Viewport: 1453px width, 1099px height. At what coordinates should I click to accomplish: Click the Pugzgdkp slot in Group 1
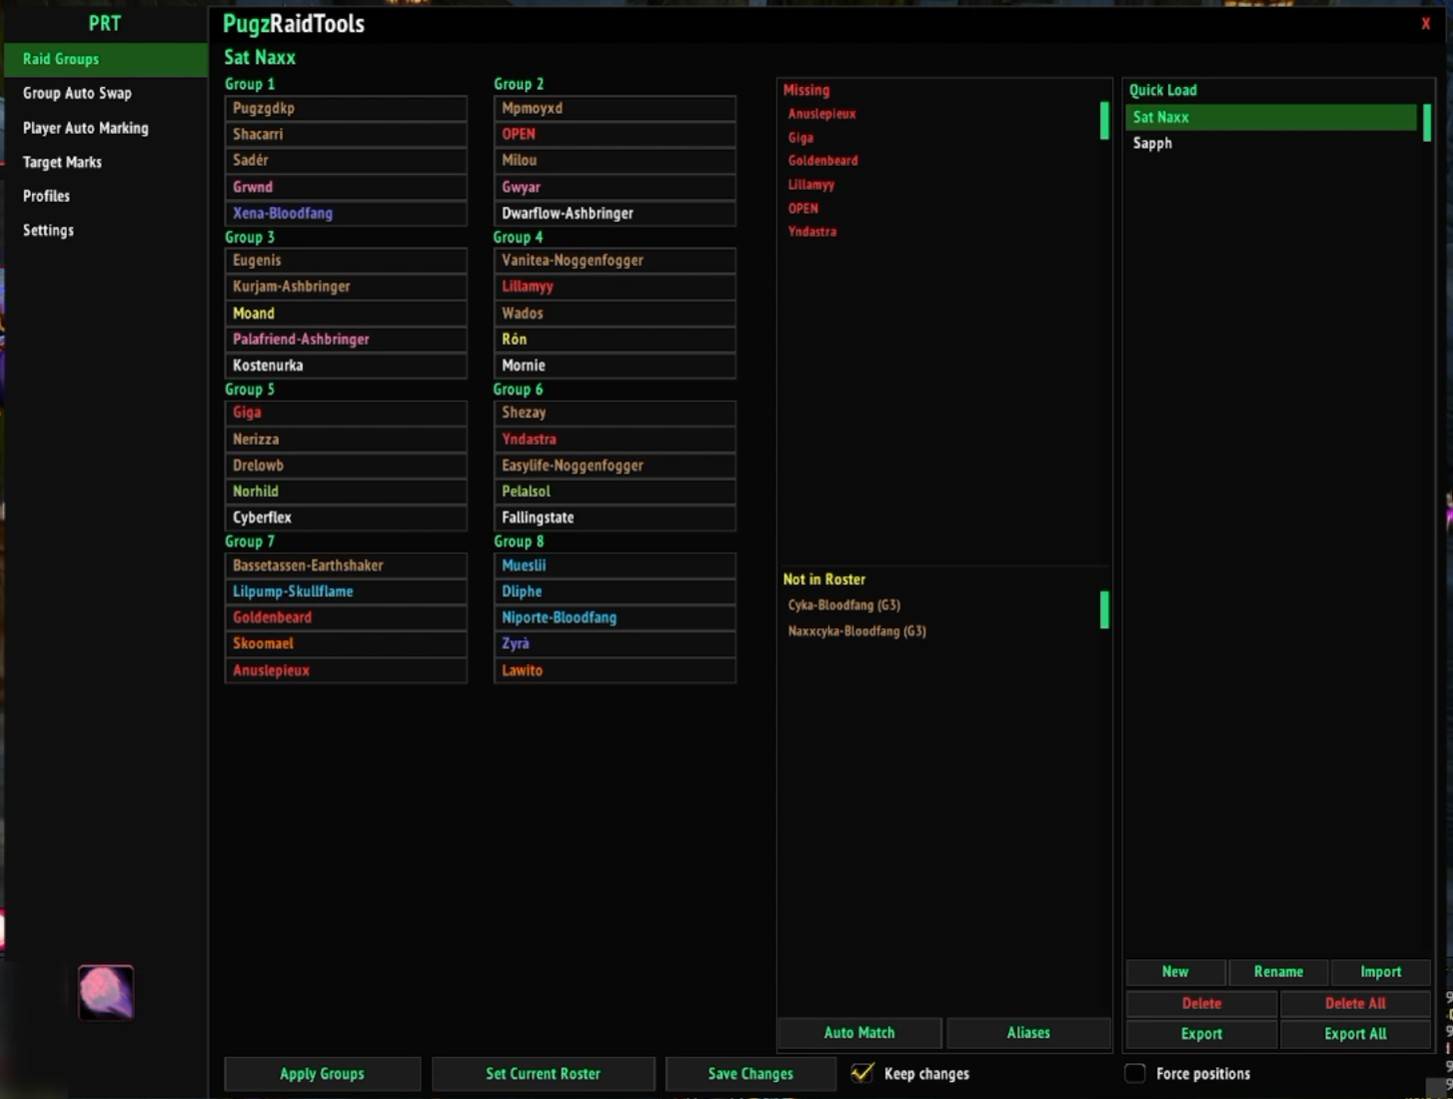346,108
